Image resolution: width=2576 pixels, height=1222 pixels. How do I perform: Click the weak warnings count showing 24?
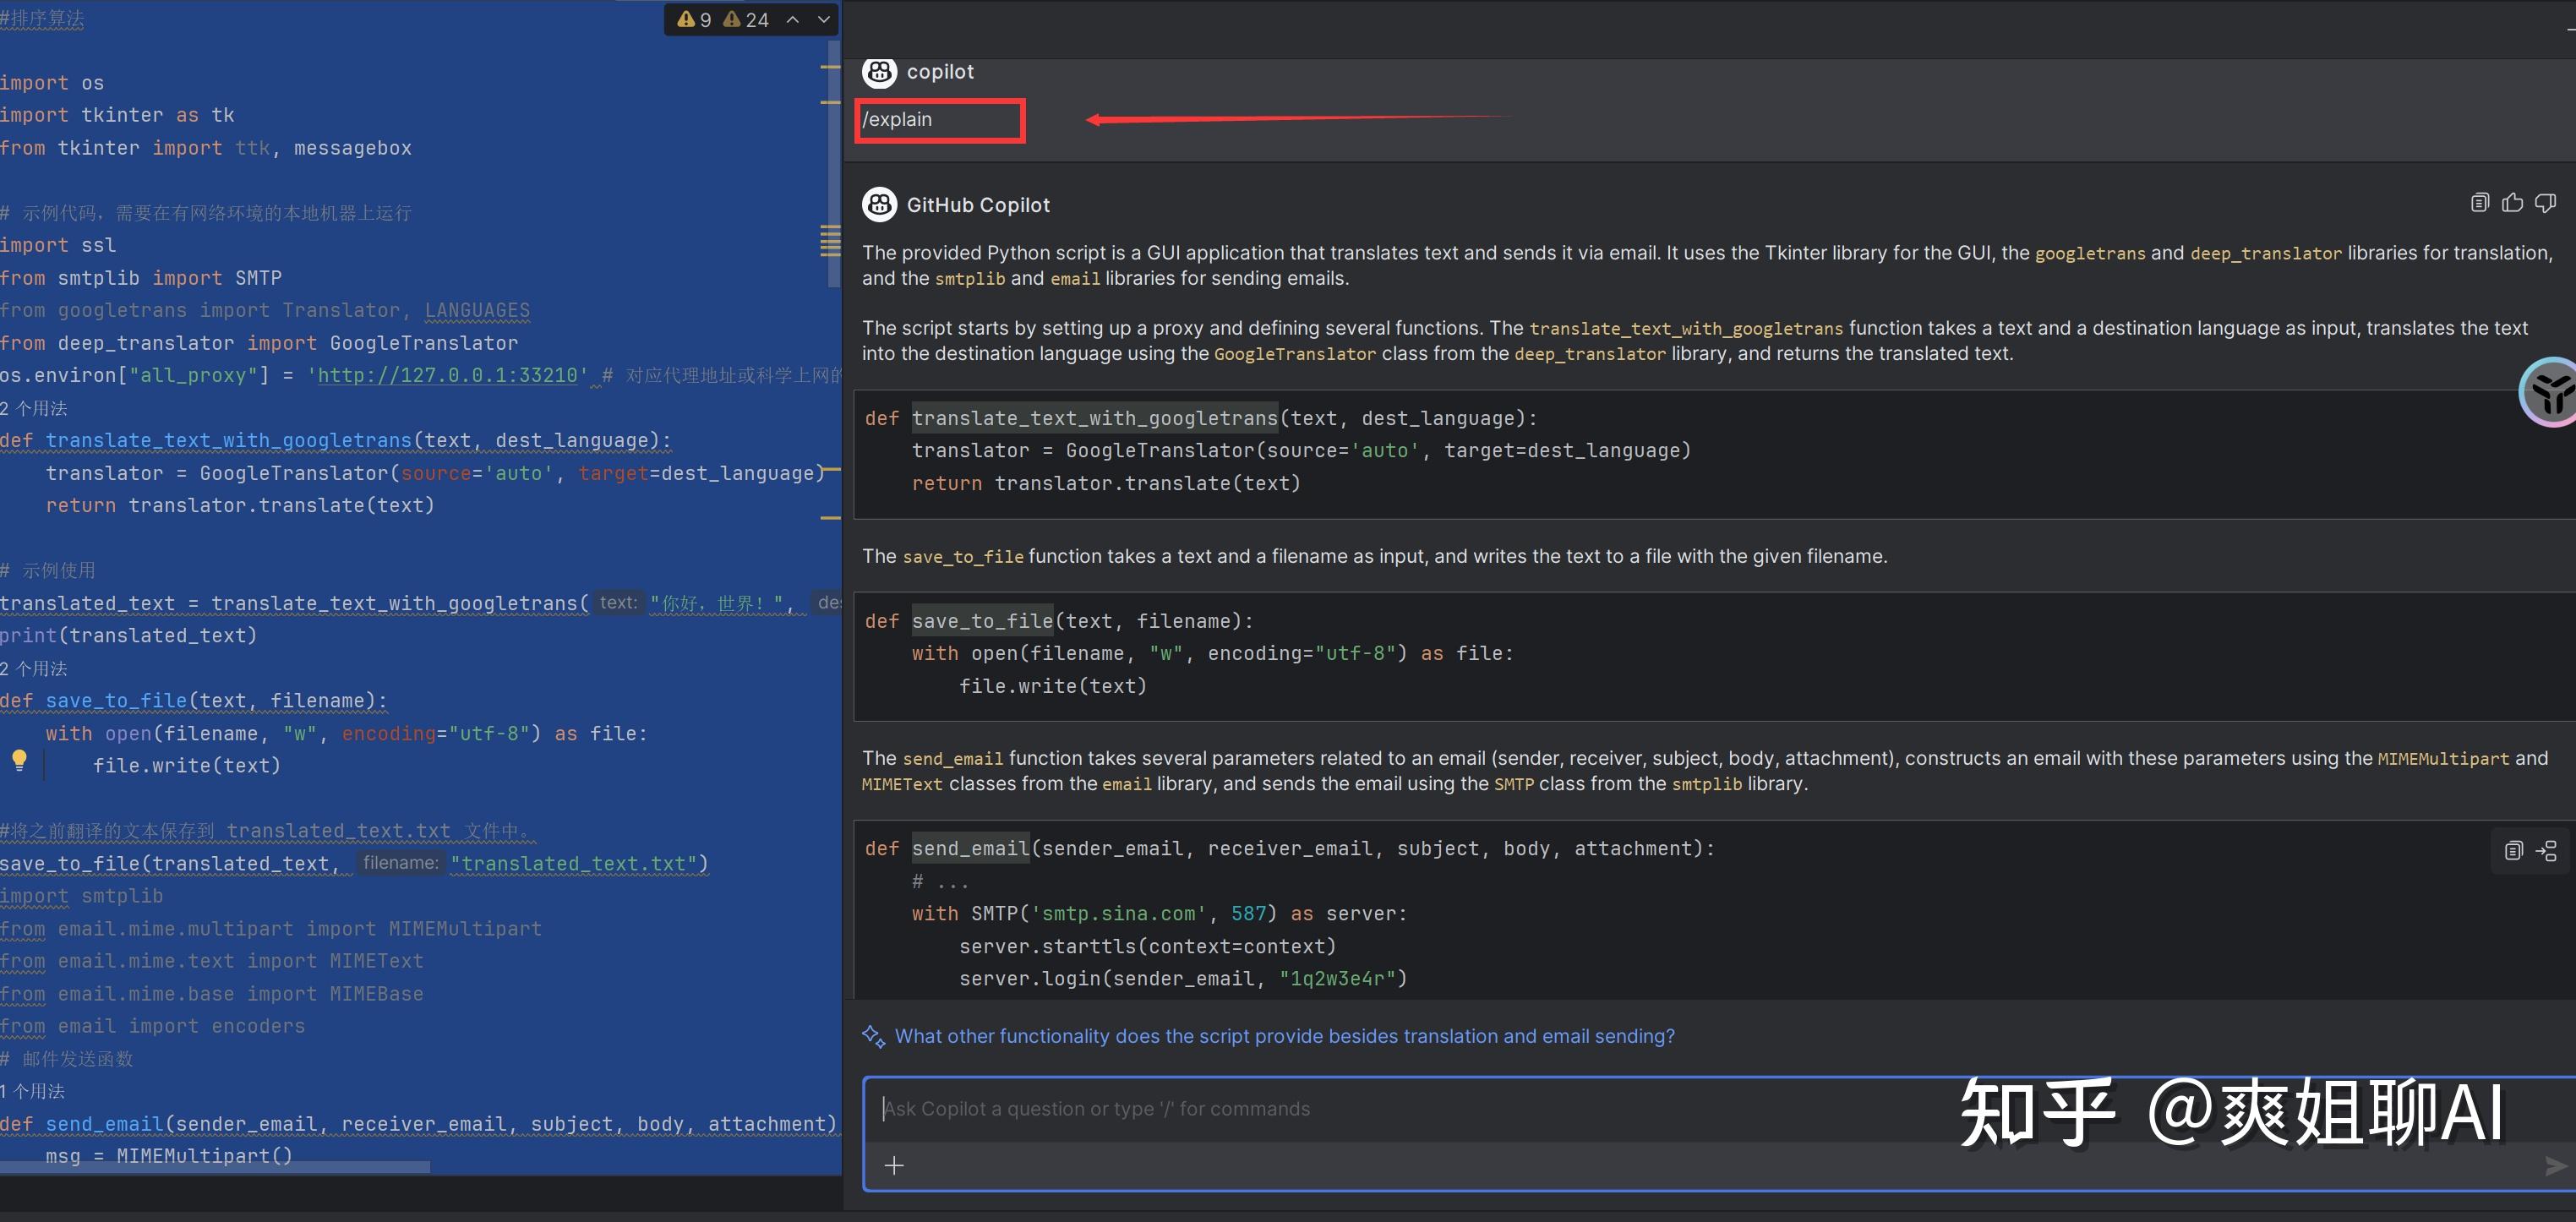point(746,19)
